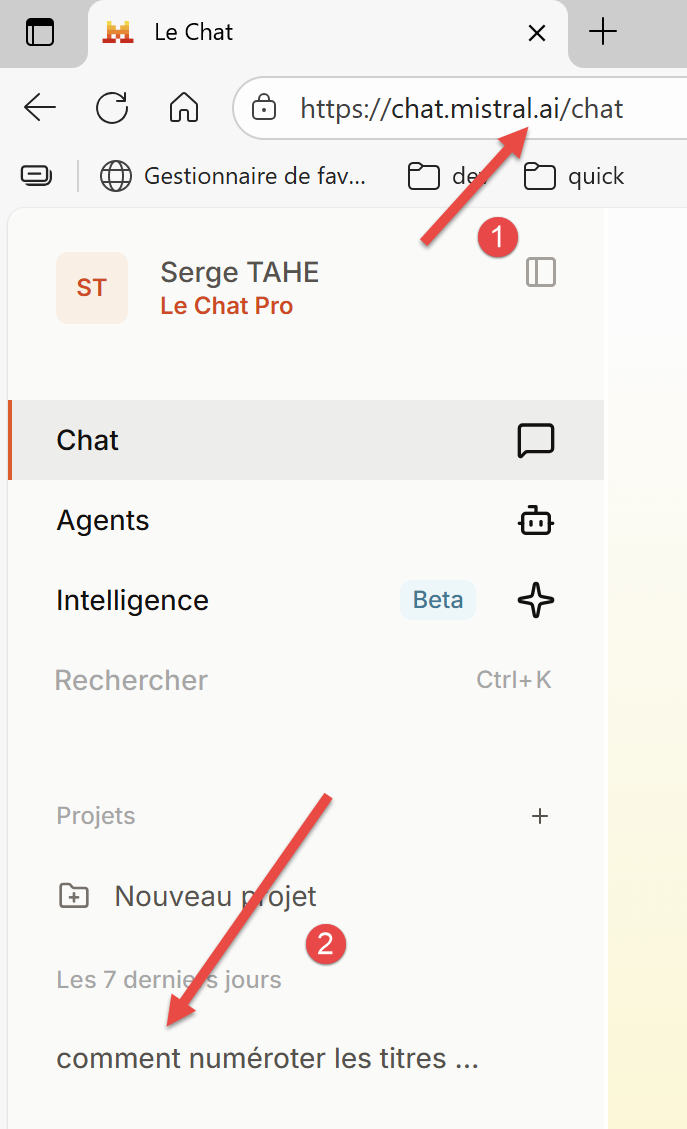Close the Le Chat tab
687x1129 pixels.
(x=537, y=33)
